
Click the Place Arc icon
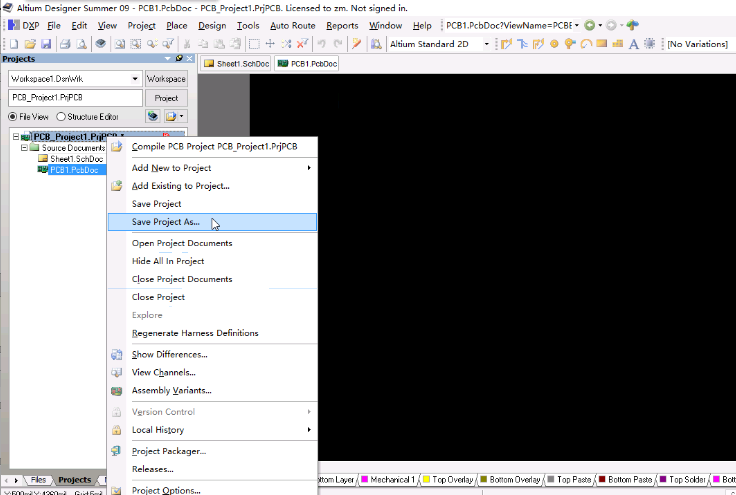[586, 44]
